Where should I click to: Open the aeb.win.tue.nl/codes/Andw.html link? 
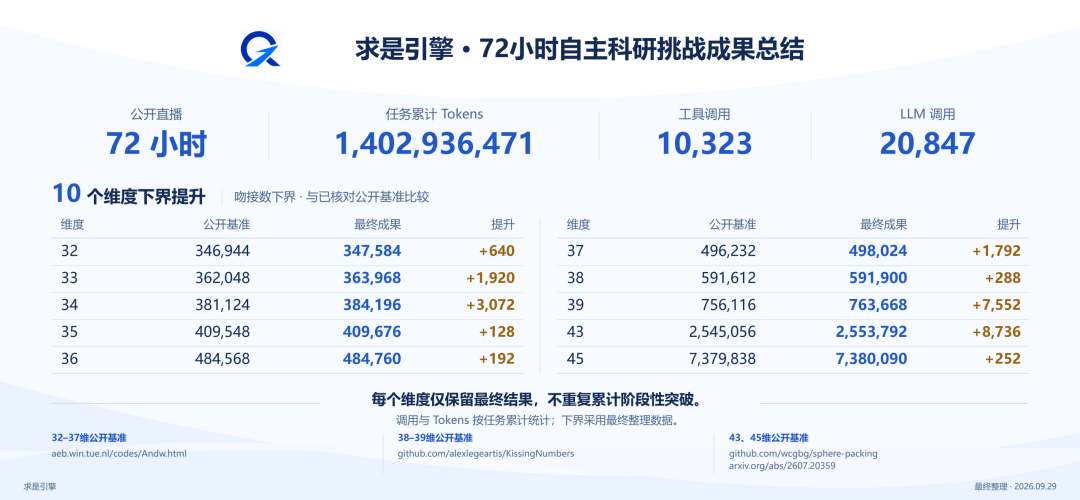pyautogui.click(x=119, y=454)
